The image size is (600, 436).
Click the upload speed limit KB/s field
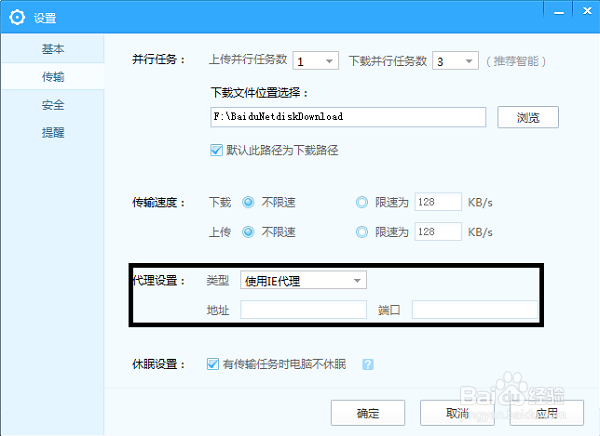(x=438, y=232)
